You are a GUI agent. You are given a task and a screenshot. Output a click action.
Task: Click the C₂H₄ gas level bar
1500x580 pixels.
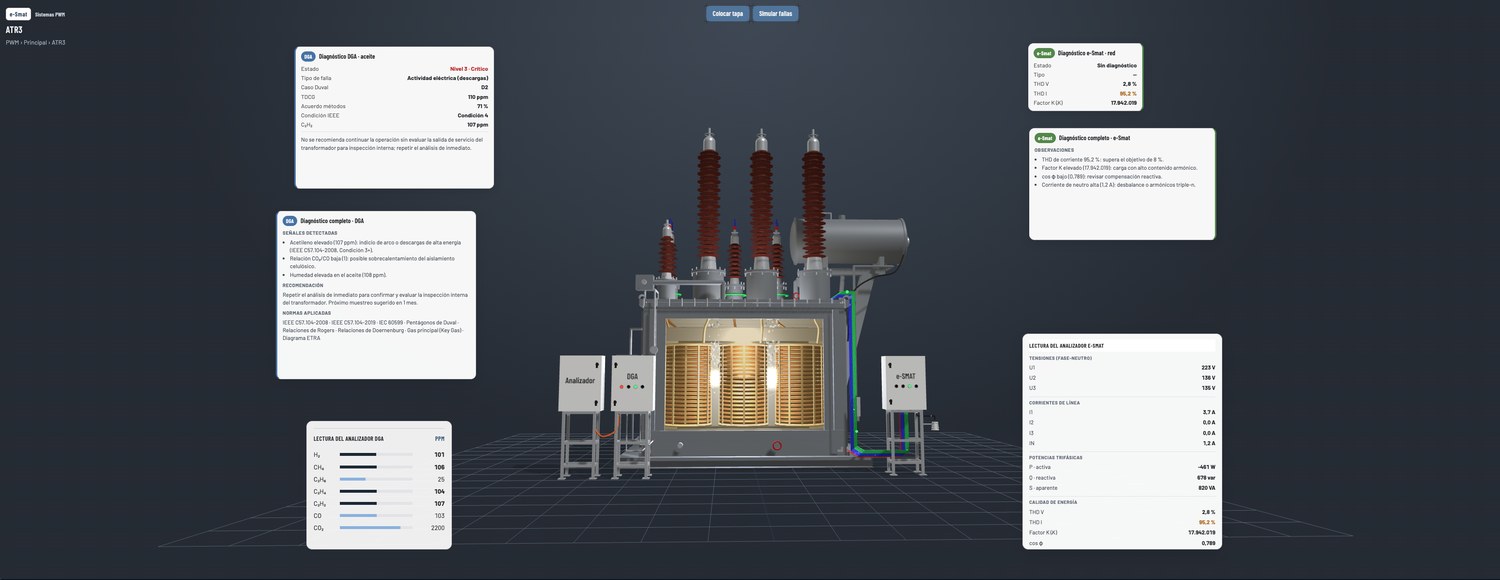click(376, 492)
